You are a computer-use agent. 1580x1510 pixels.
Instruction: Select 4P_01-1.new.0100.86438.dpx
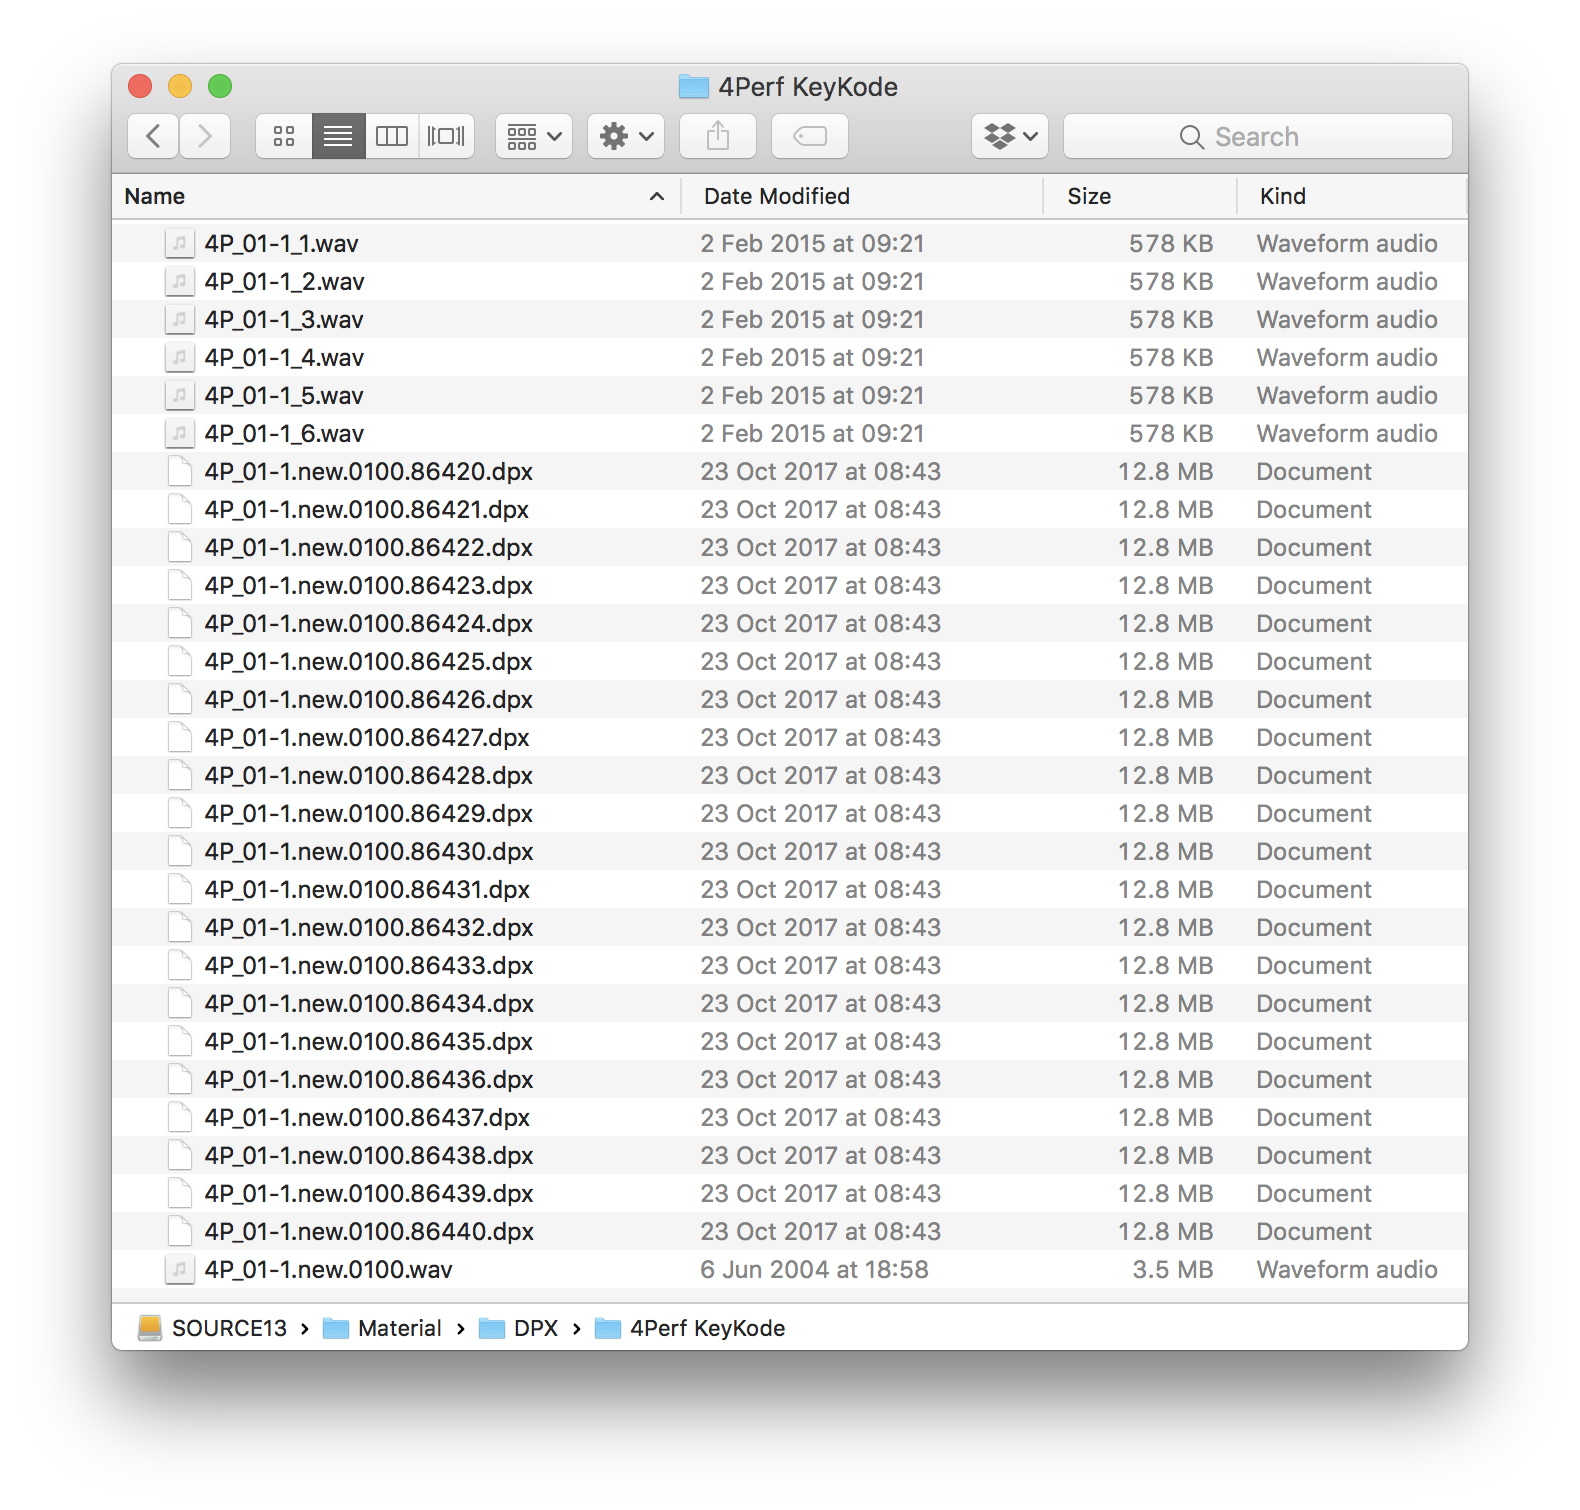click(x=790, y=1155)
